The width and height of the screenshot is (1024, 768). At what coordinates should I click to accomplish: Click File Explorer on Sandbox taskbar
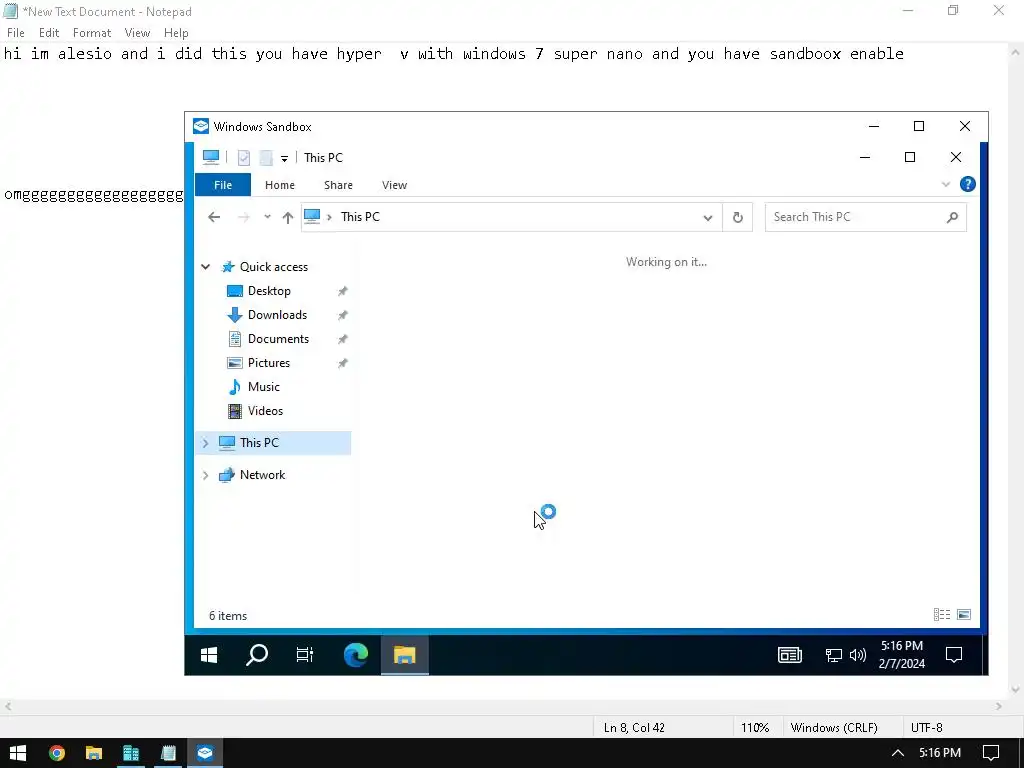coord(404,654)
